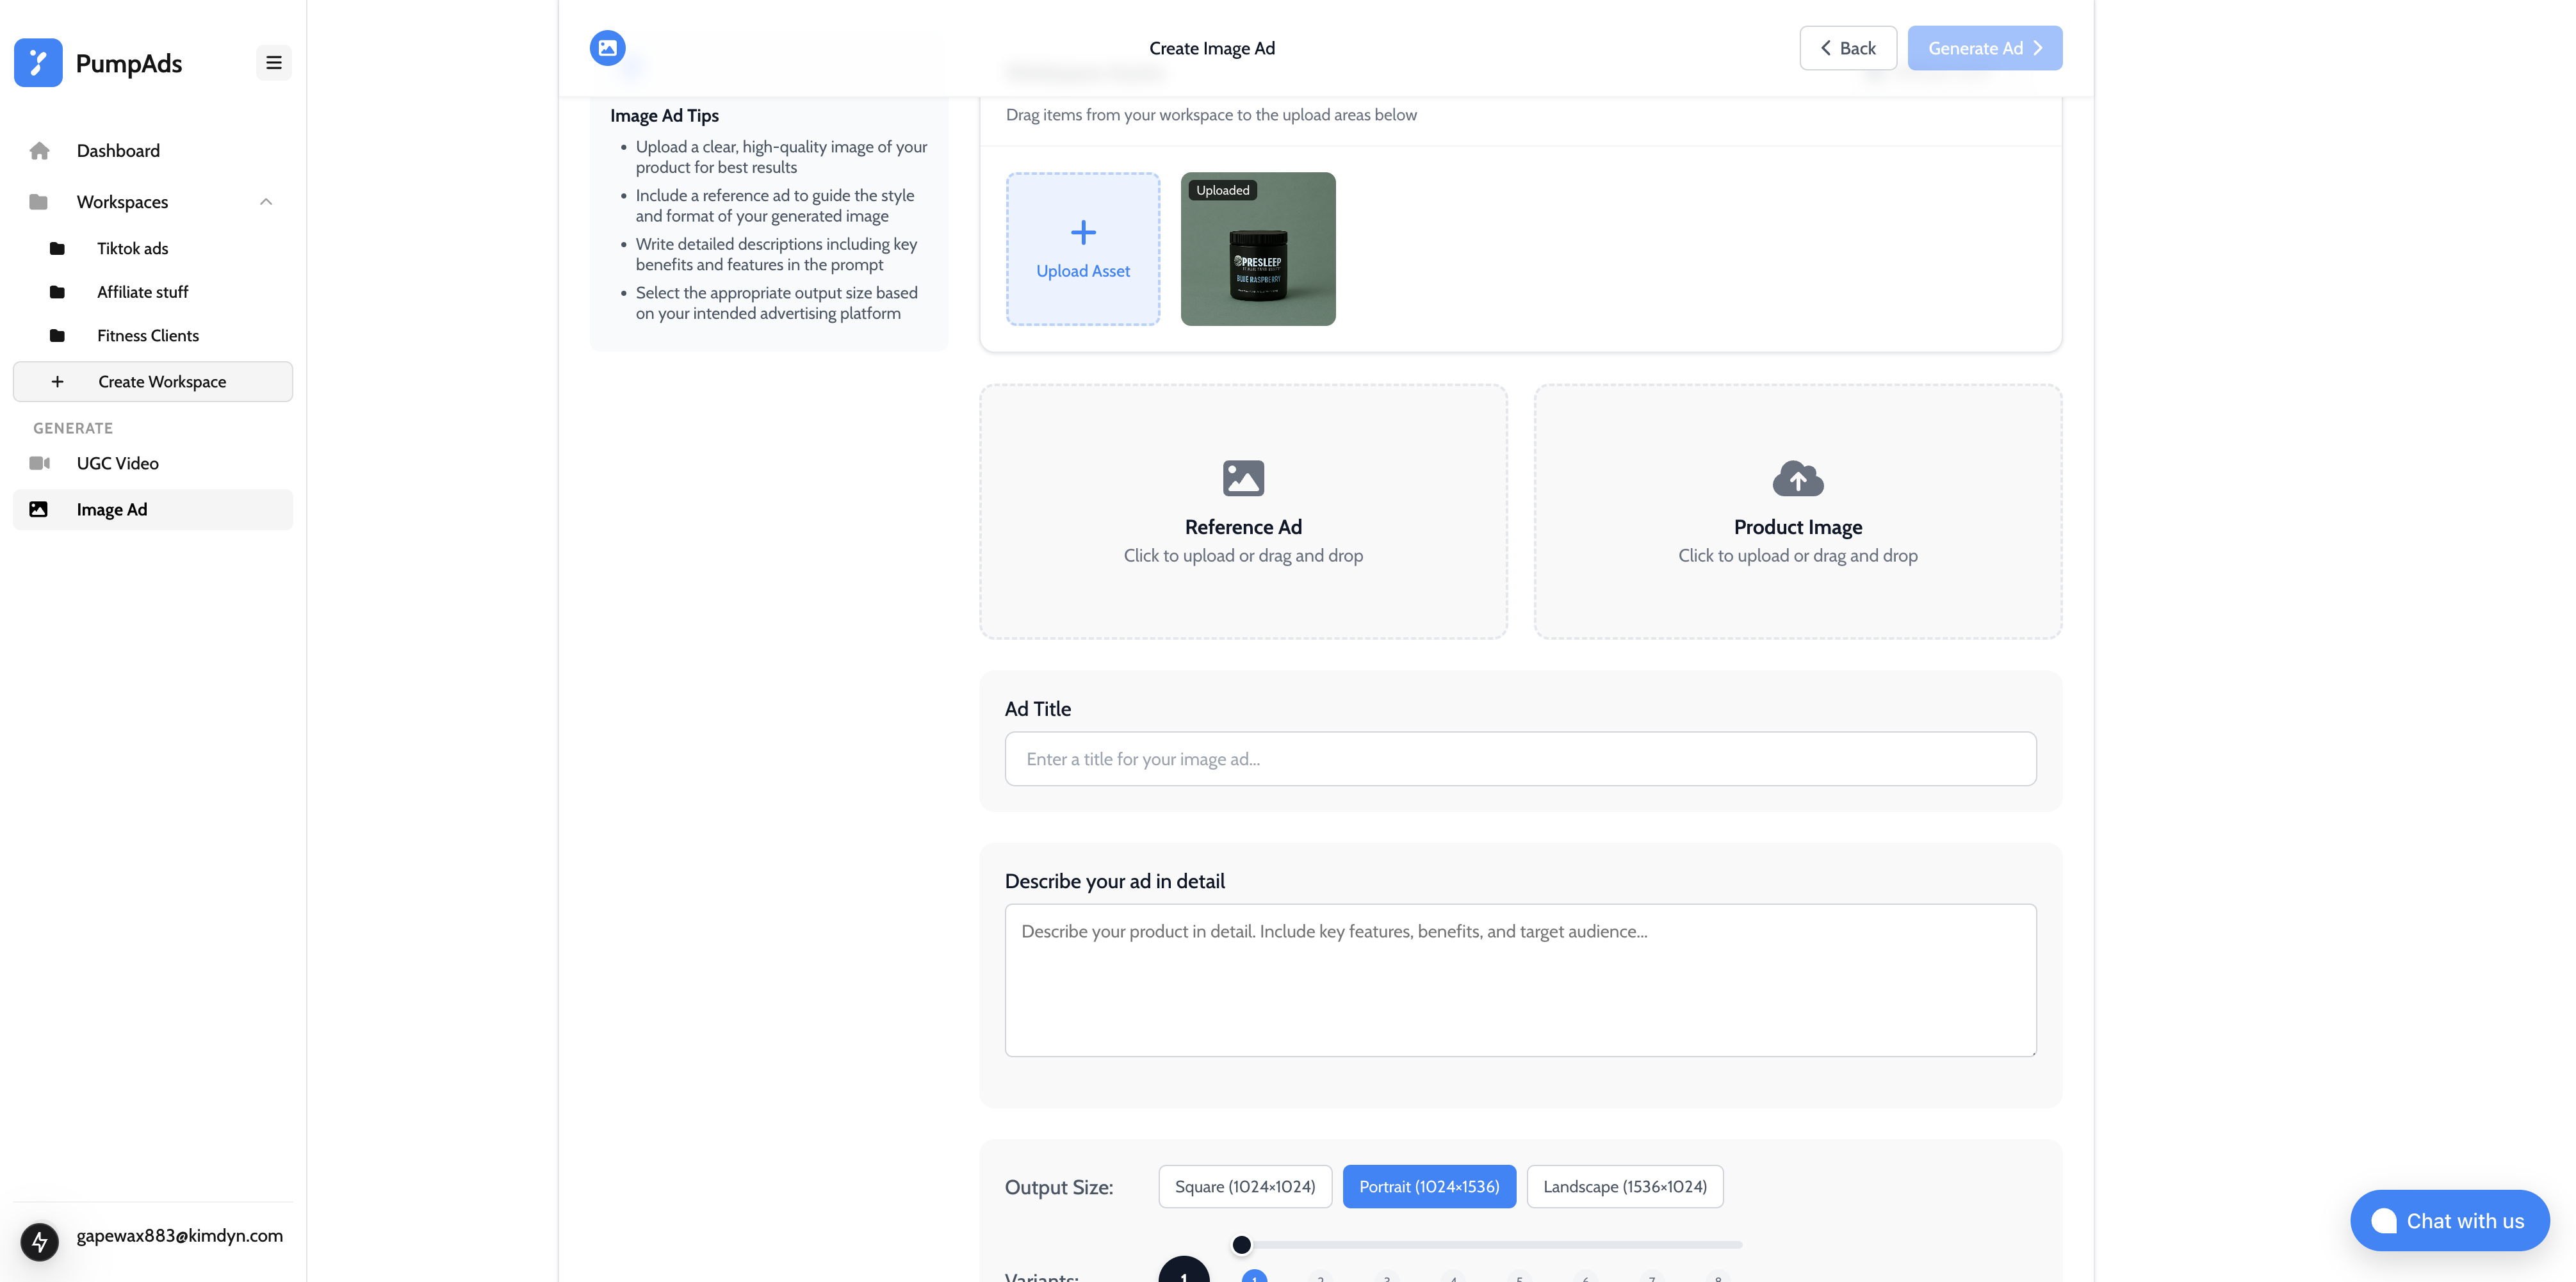This screenshot has height=1282, width=2576.
Task: Select Square (1024×1024) output size
Action: tap(1245, 1187)
